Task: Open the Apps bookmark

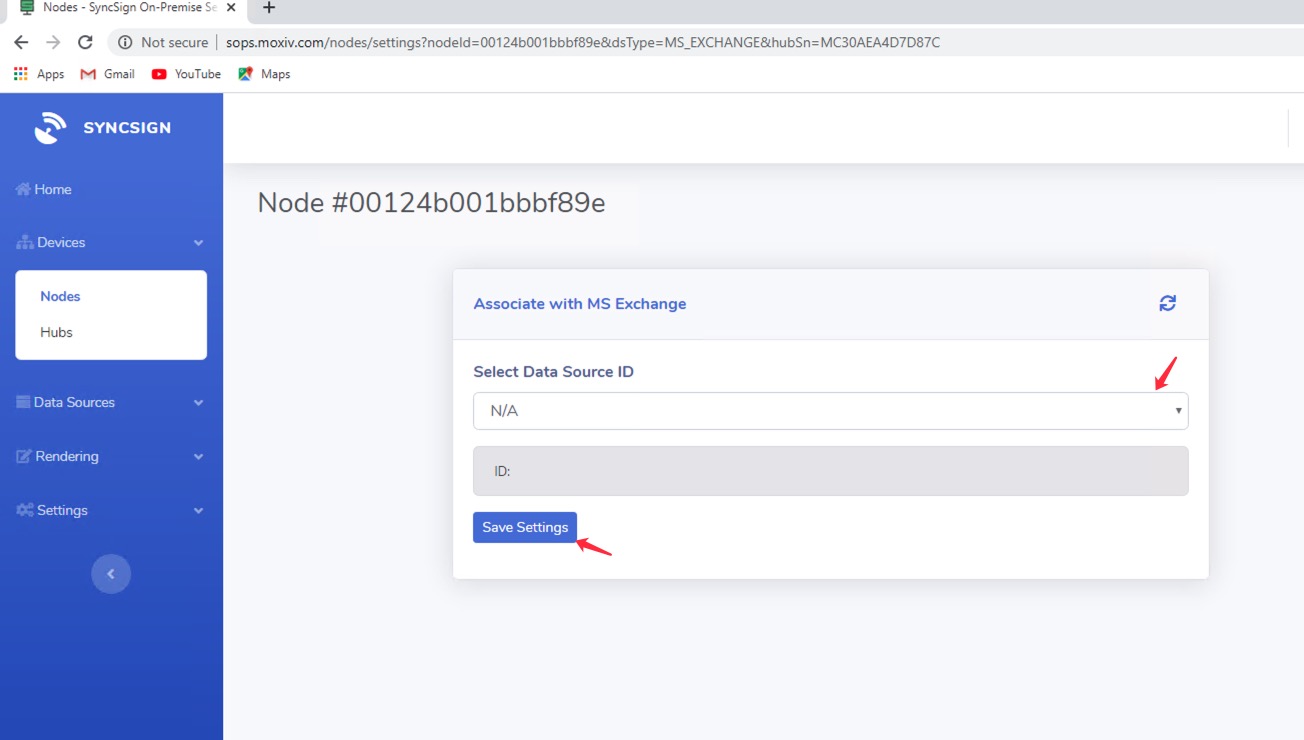Action: click(39, 74)
